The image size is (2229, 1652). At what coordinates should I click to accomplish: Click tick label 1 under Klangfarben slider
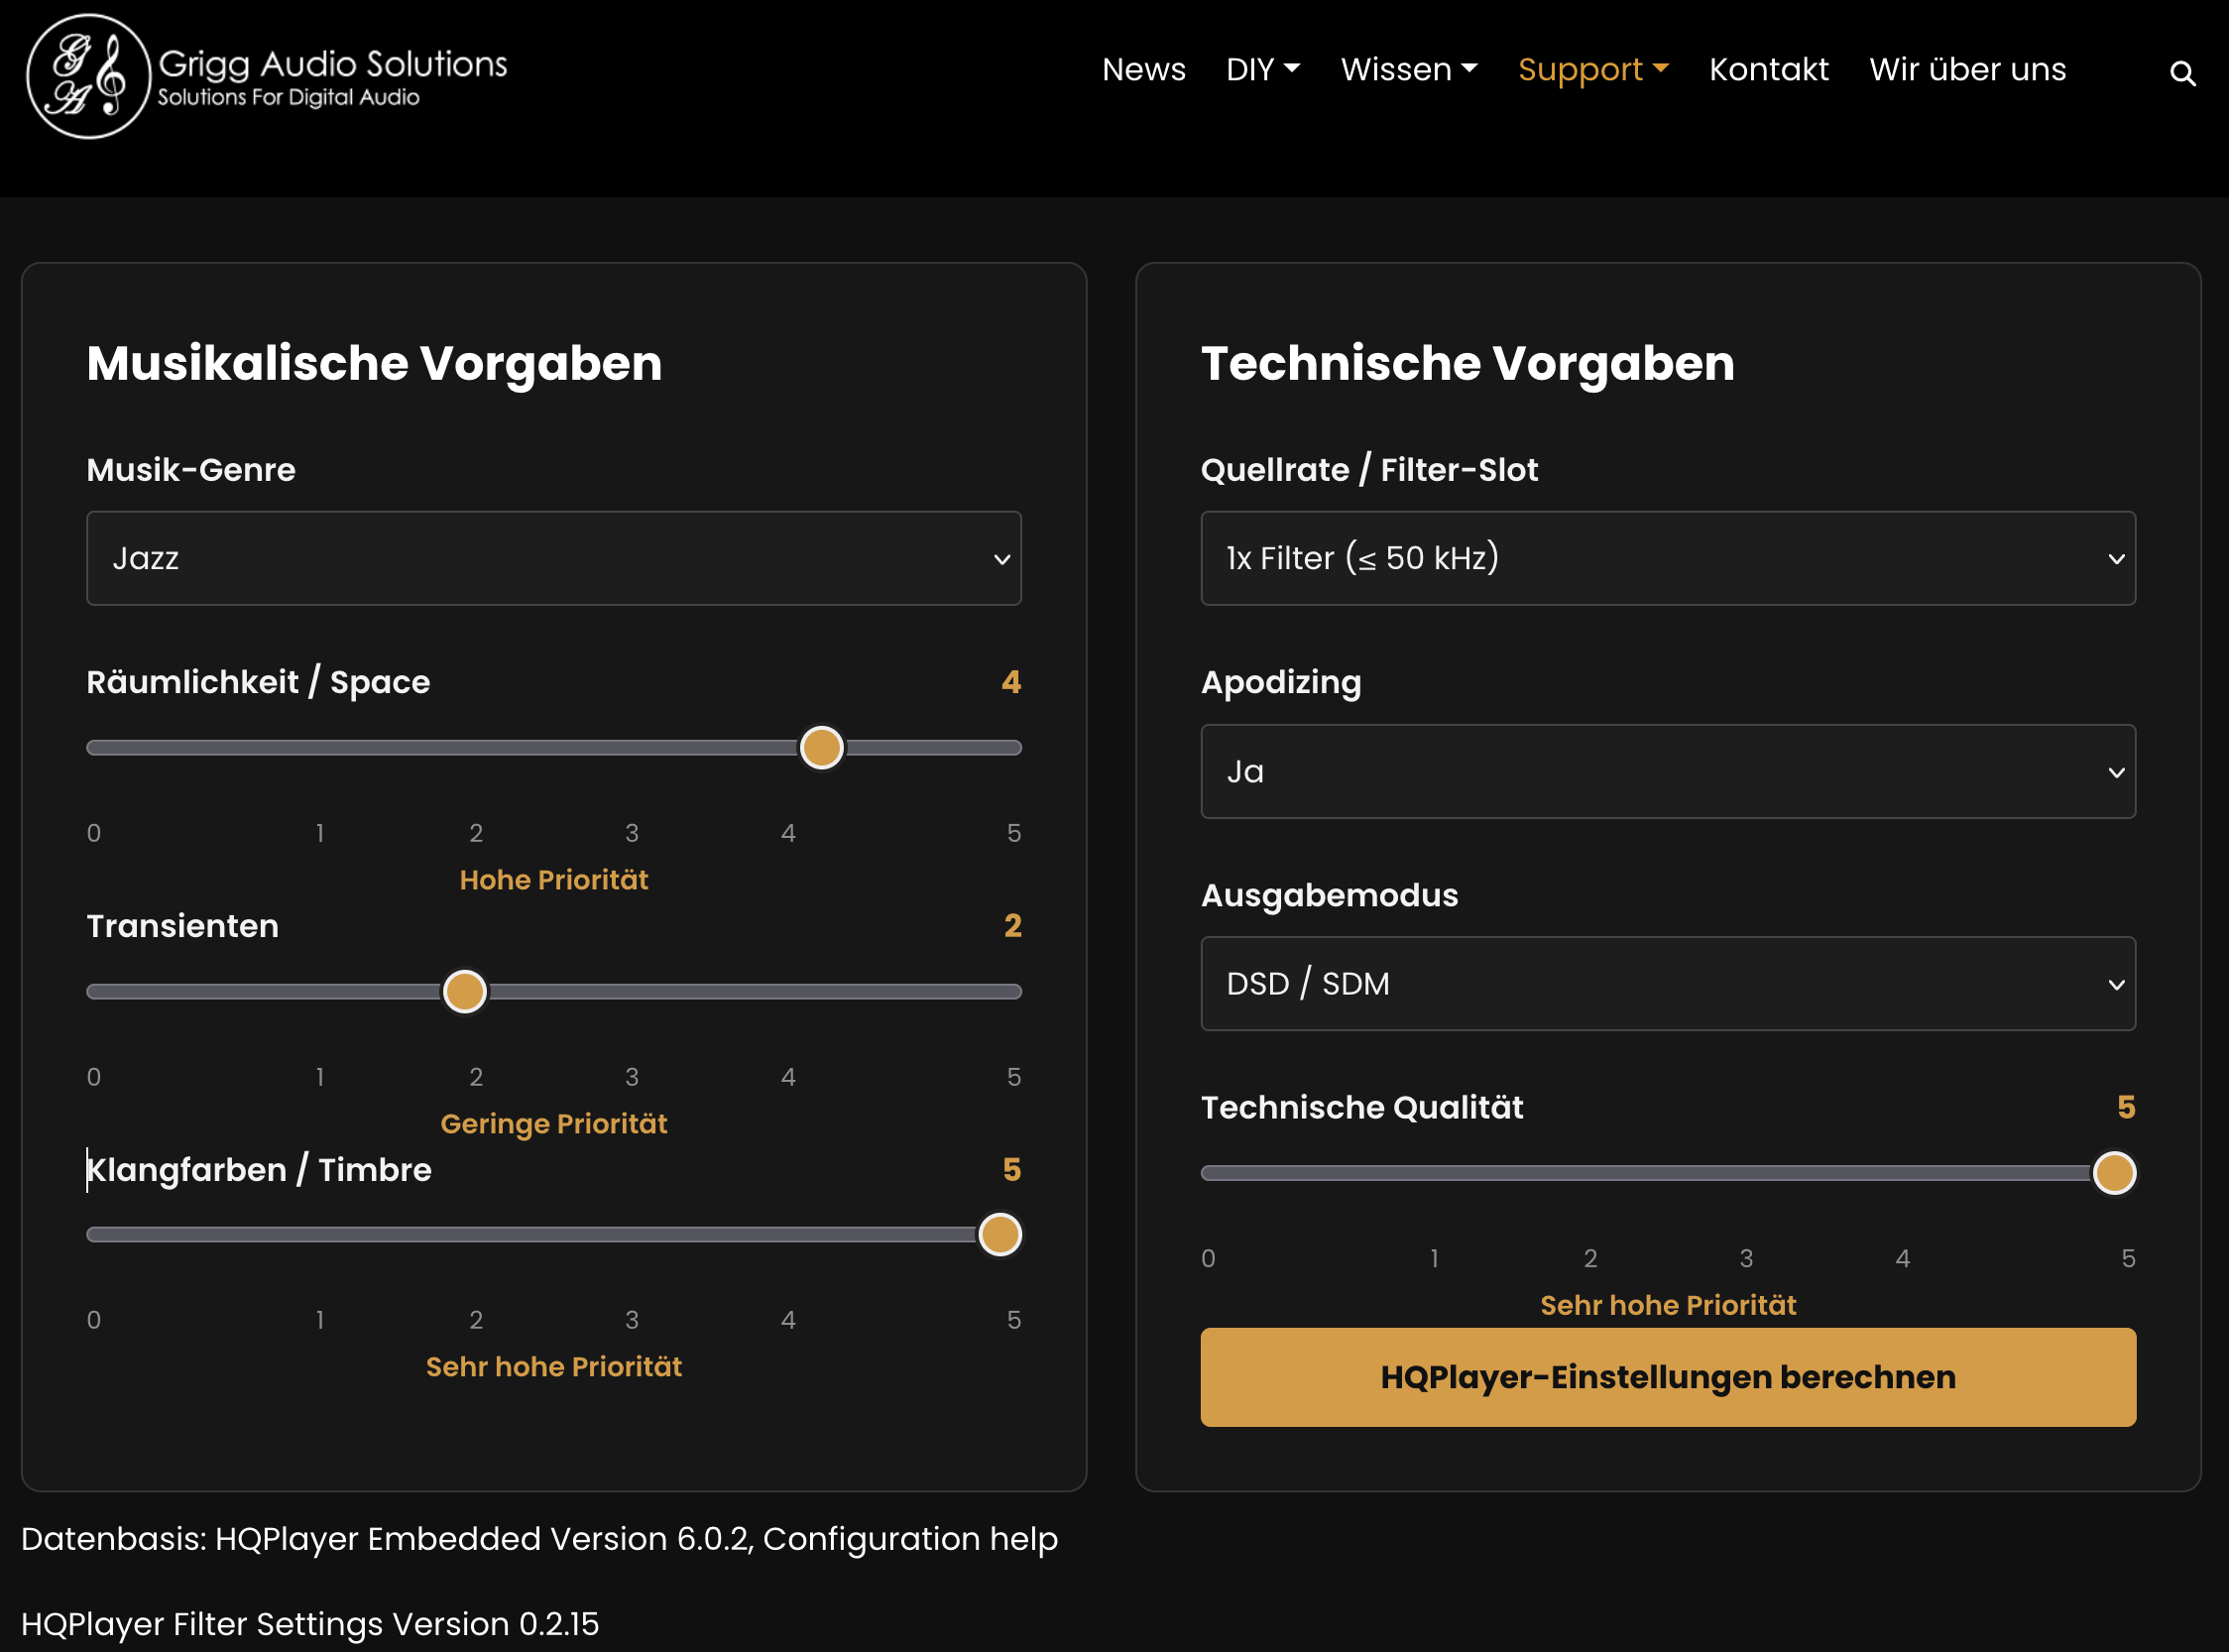pyautogui.click(x=320, y=1320)
